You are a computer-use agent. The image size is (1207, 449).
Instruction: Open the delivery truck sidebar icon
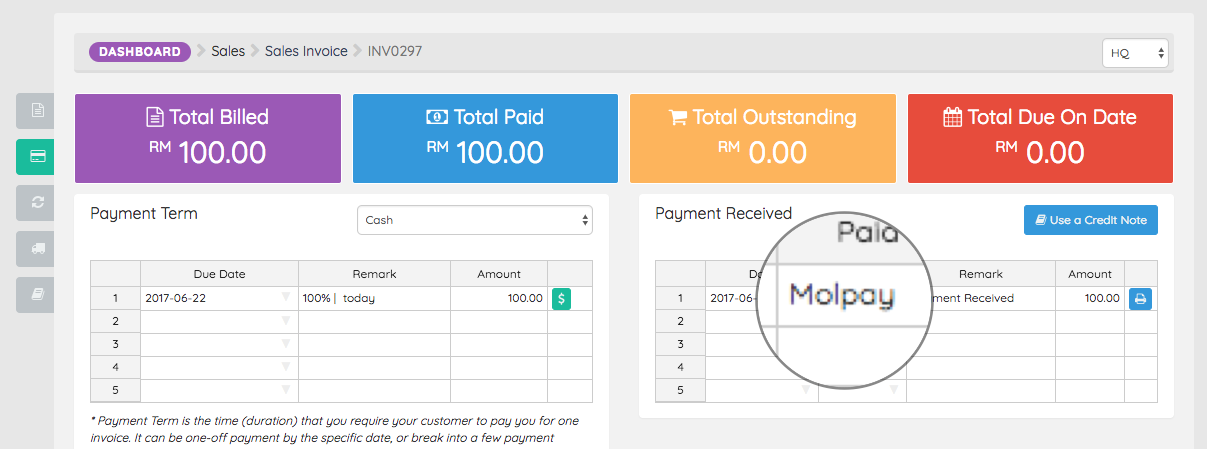click(36, 248)
